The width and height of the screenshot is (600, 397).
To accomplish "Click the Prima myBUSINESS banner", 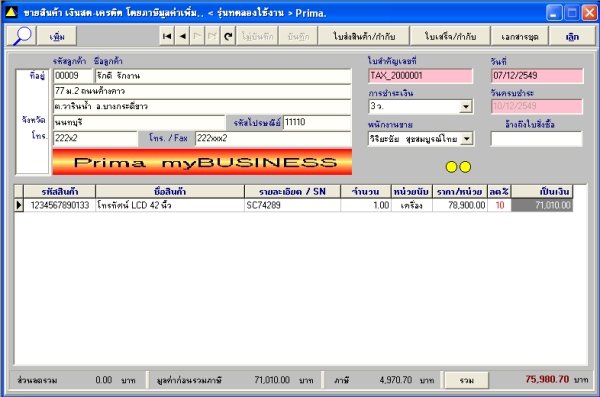I will tap(202, 162).
